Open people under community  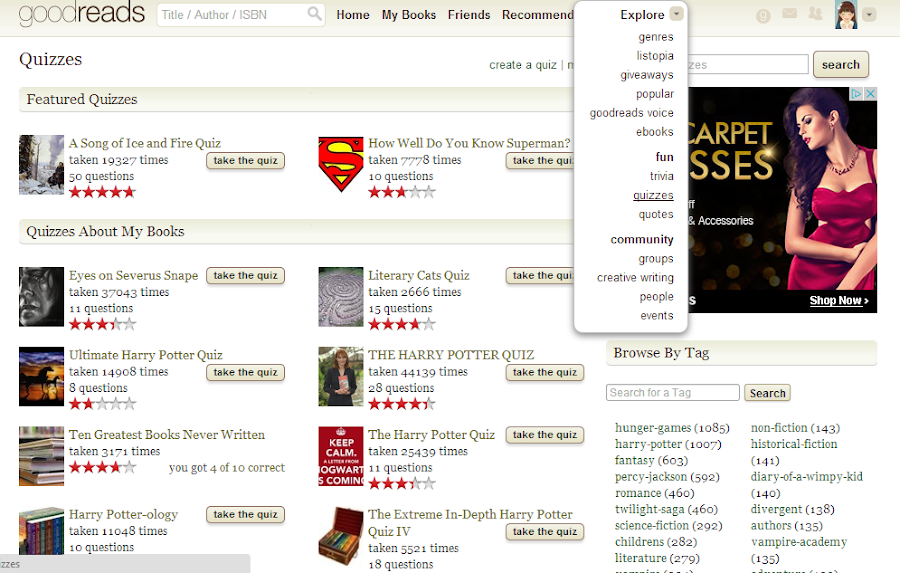pyautogui.click(x=657, y=296)
